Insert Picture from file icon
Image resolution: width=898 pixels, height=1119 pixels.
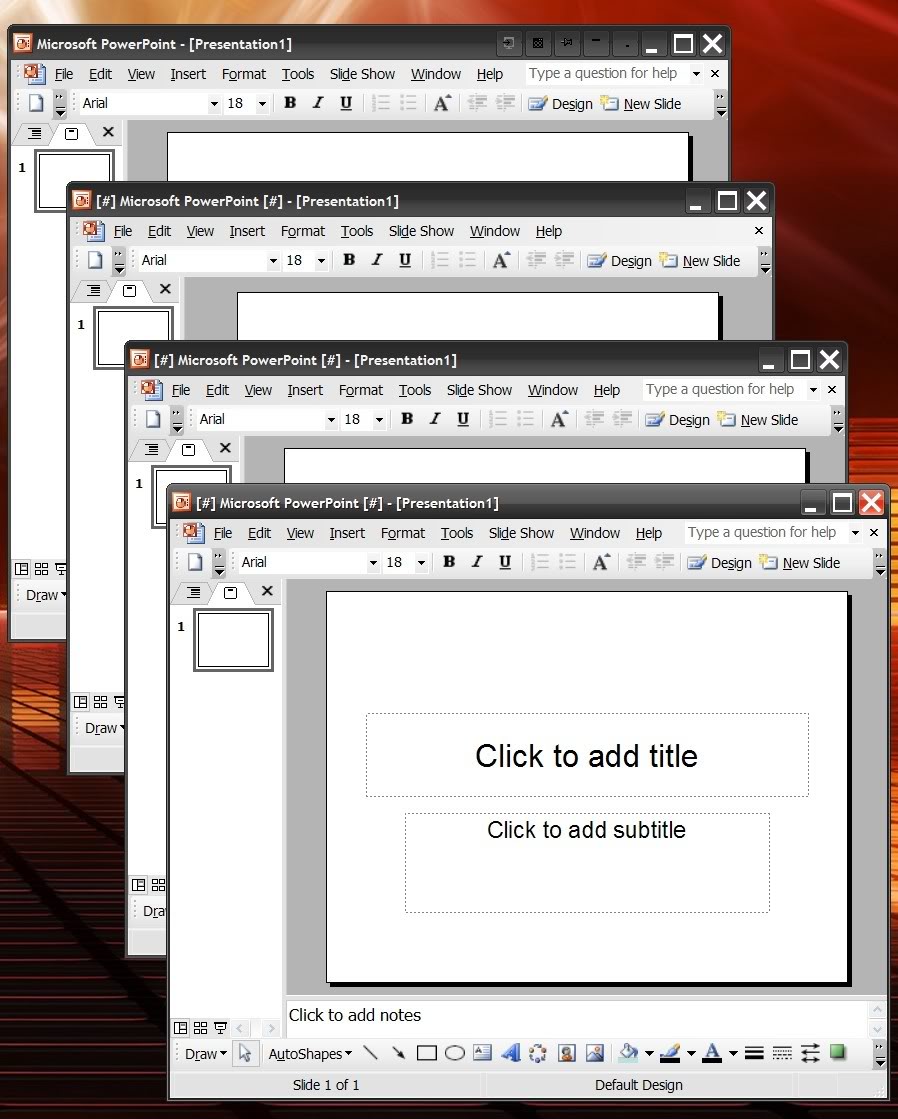595,1053
